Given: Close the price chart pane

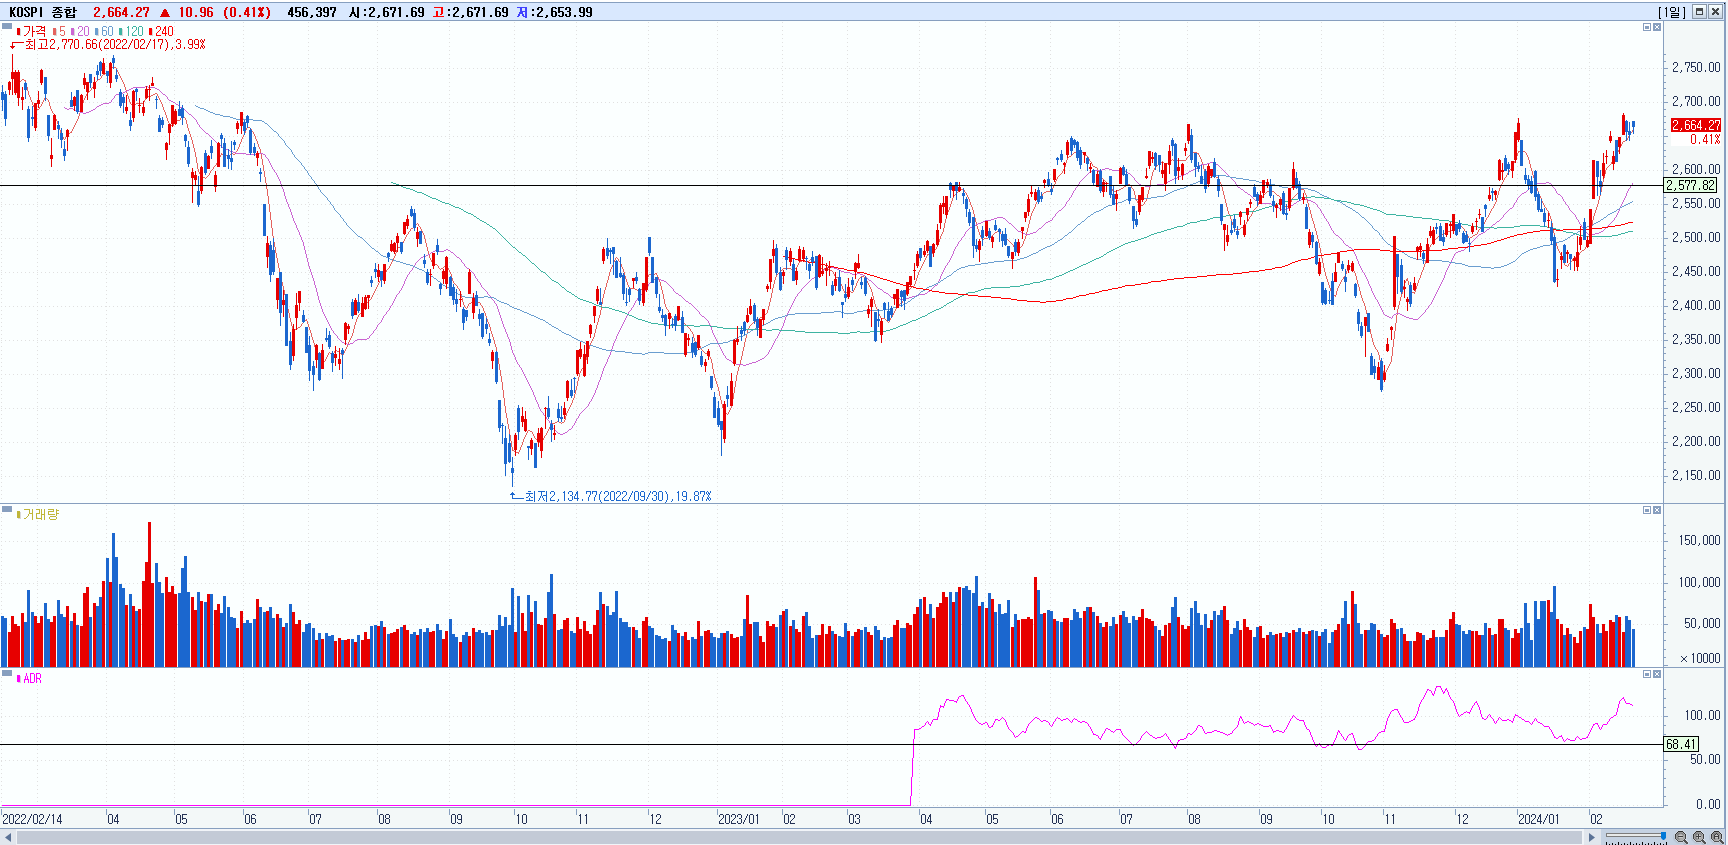Looking at the screenshot, I should (1657, 27).
